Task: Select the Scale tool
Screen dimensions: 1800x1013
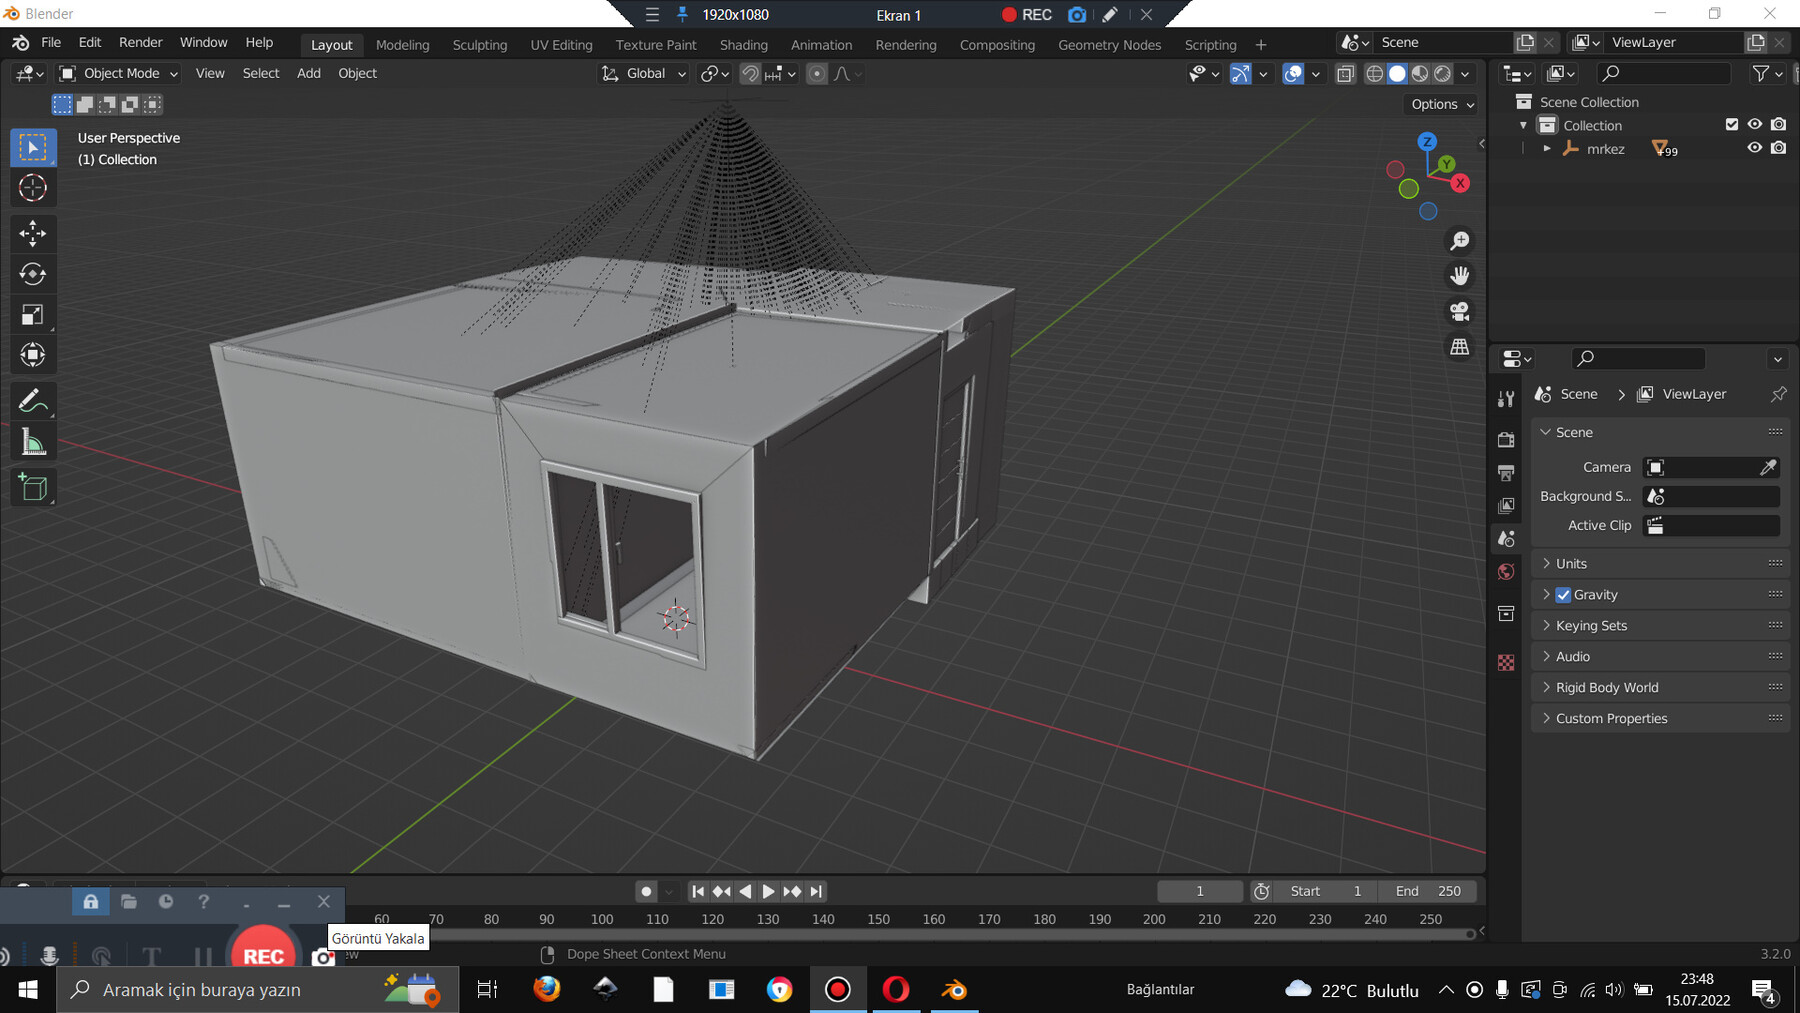Action: click(33, 314)
